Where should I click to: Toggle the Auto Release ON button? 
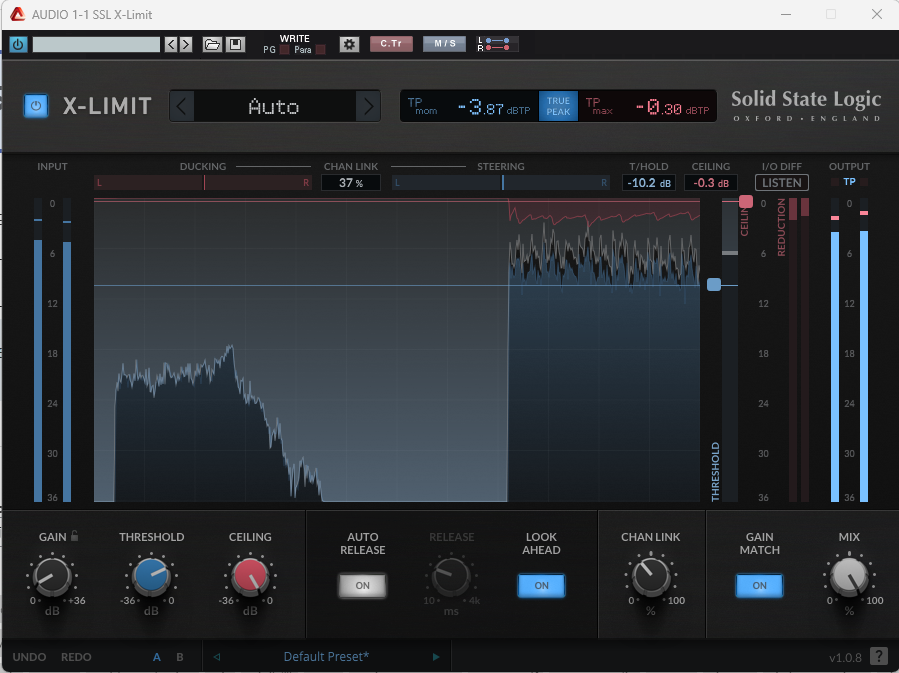(x=362, y=585)
